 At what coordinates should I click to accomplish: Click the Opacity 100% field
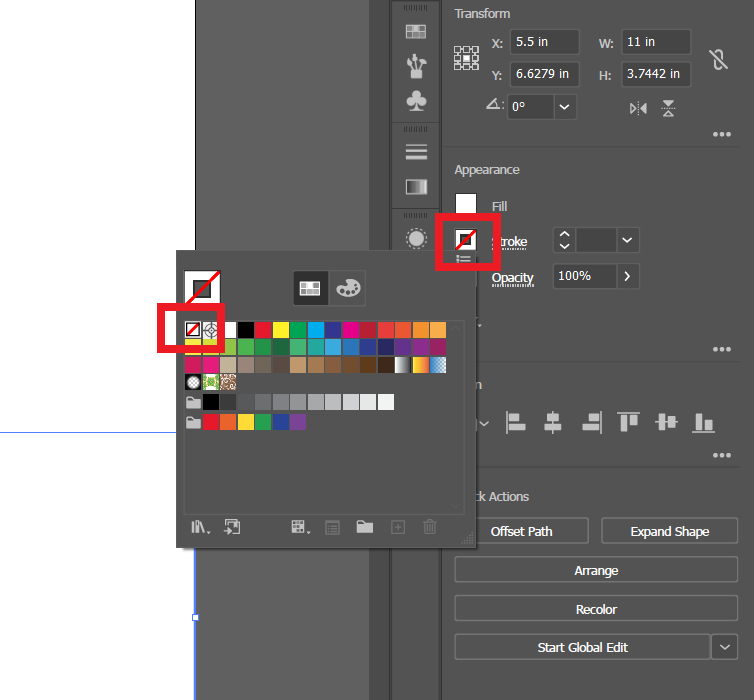click(585, 276)
